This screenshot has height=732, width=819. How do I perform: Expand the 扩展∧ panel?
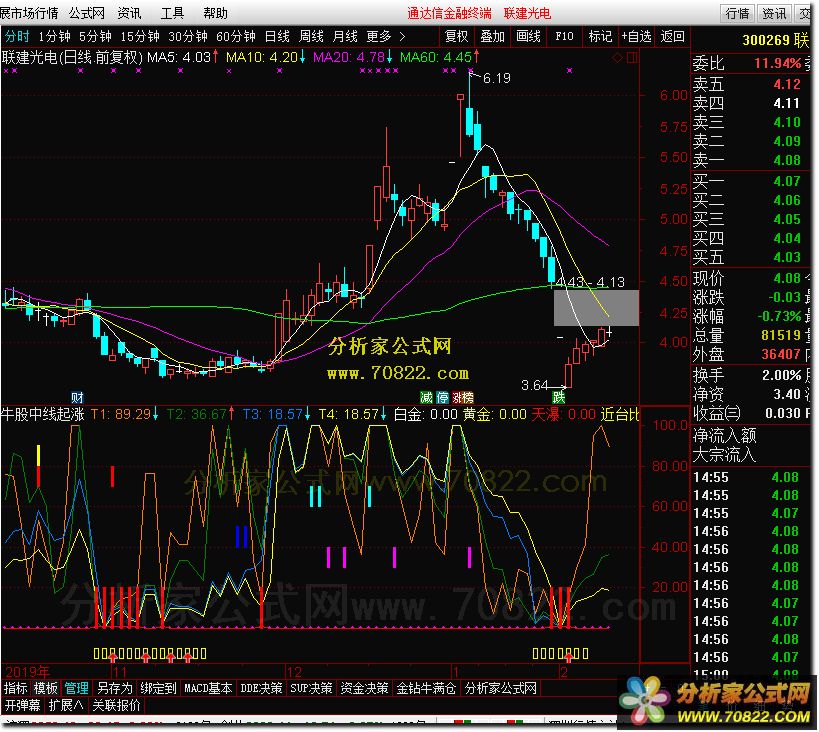point(66,706)
